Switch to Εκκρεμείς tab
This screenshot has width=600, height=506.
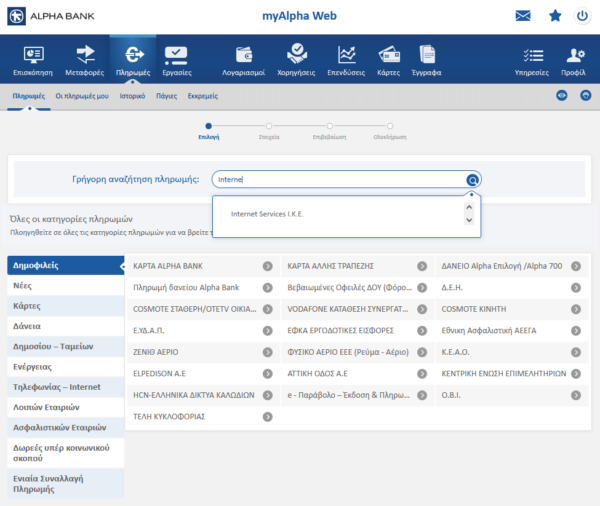click(x=203, y=96)
